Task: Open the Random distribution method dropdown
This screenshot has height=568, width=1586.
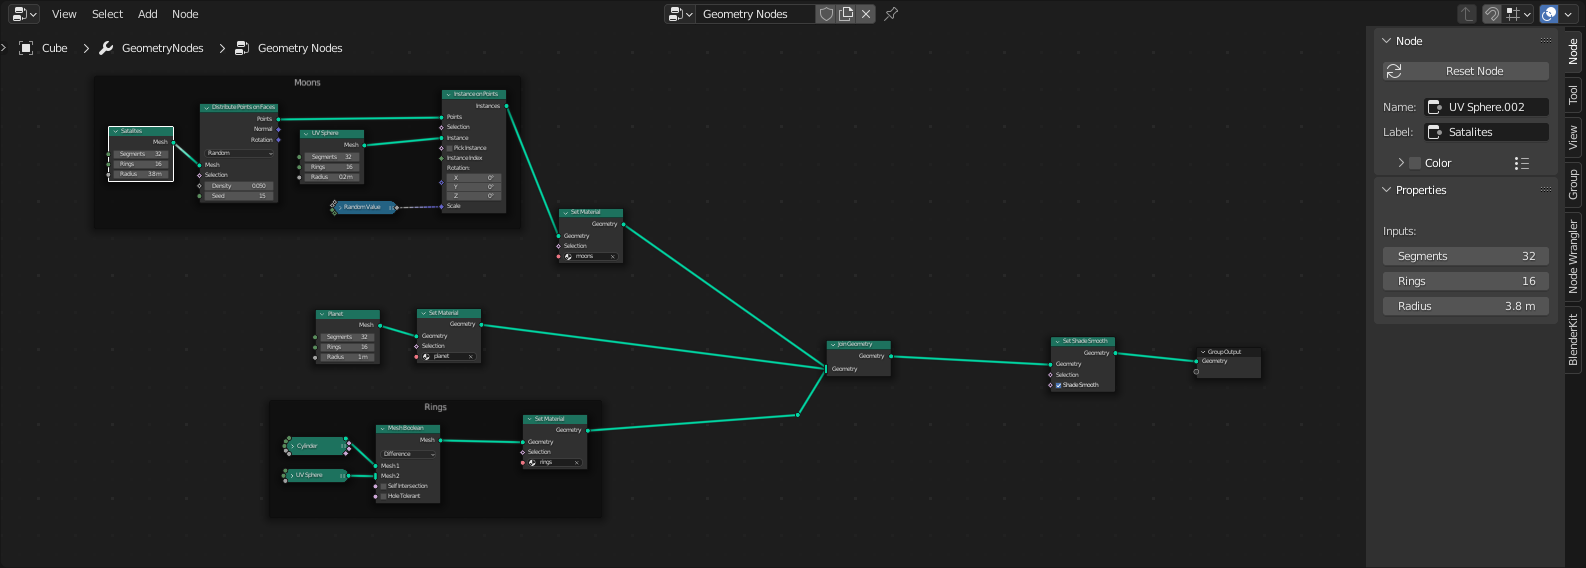Action: coord(239,153)
